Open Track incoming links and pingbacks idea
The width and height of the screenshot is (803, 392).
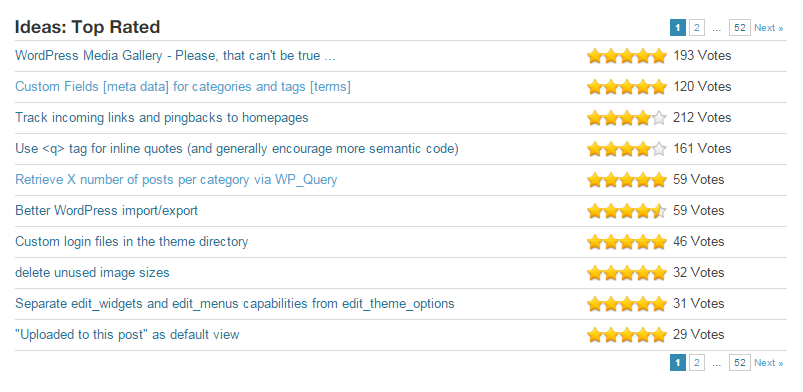tap(162, 118)
